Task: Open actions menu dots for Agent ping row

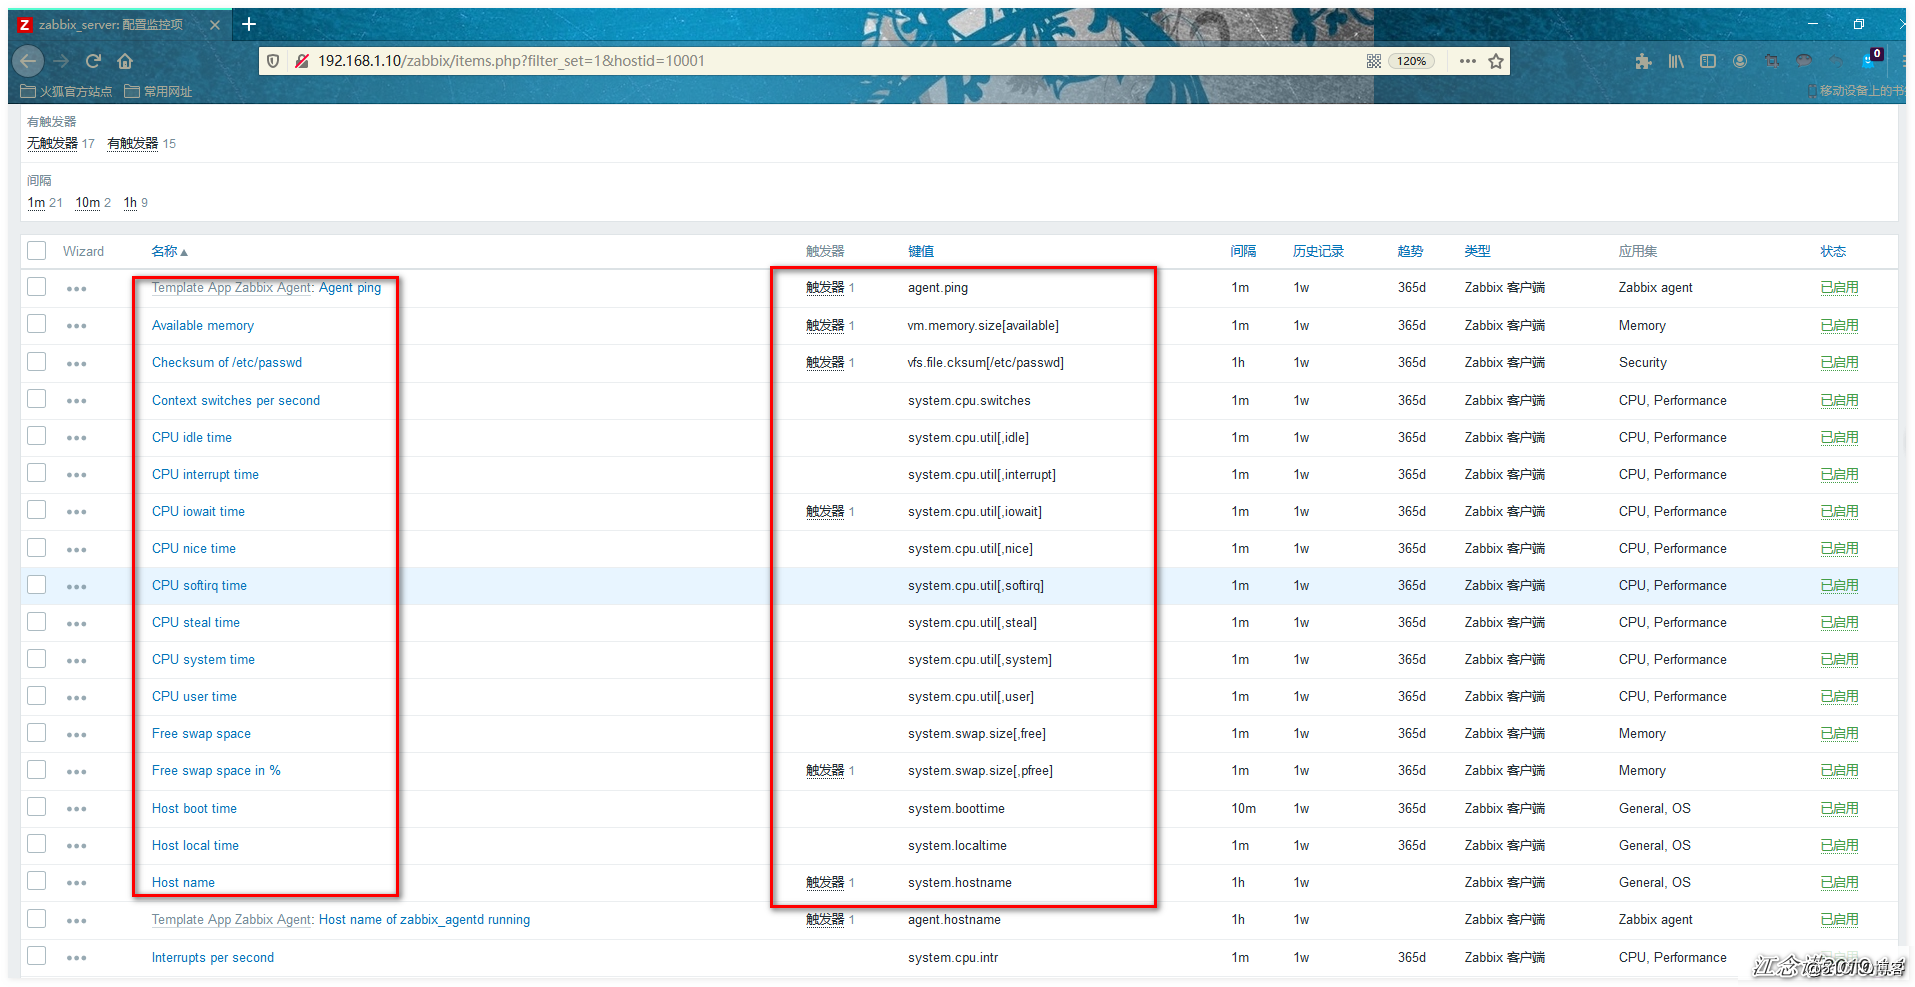Action: [77, 289]
